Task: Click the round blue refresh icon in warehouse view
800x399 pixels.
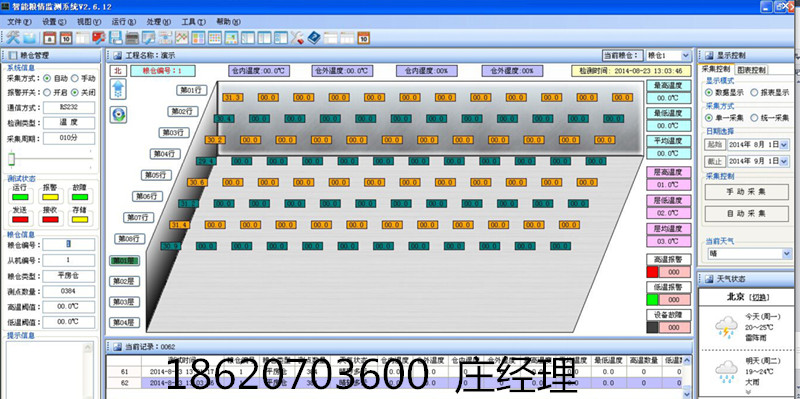Action: pos(118,115)
